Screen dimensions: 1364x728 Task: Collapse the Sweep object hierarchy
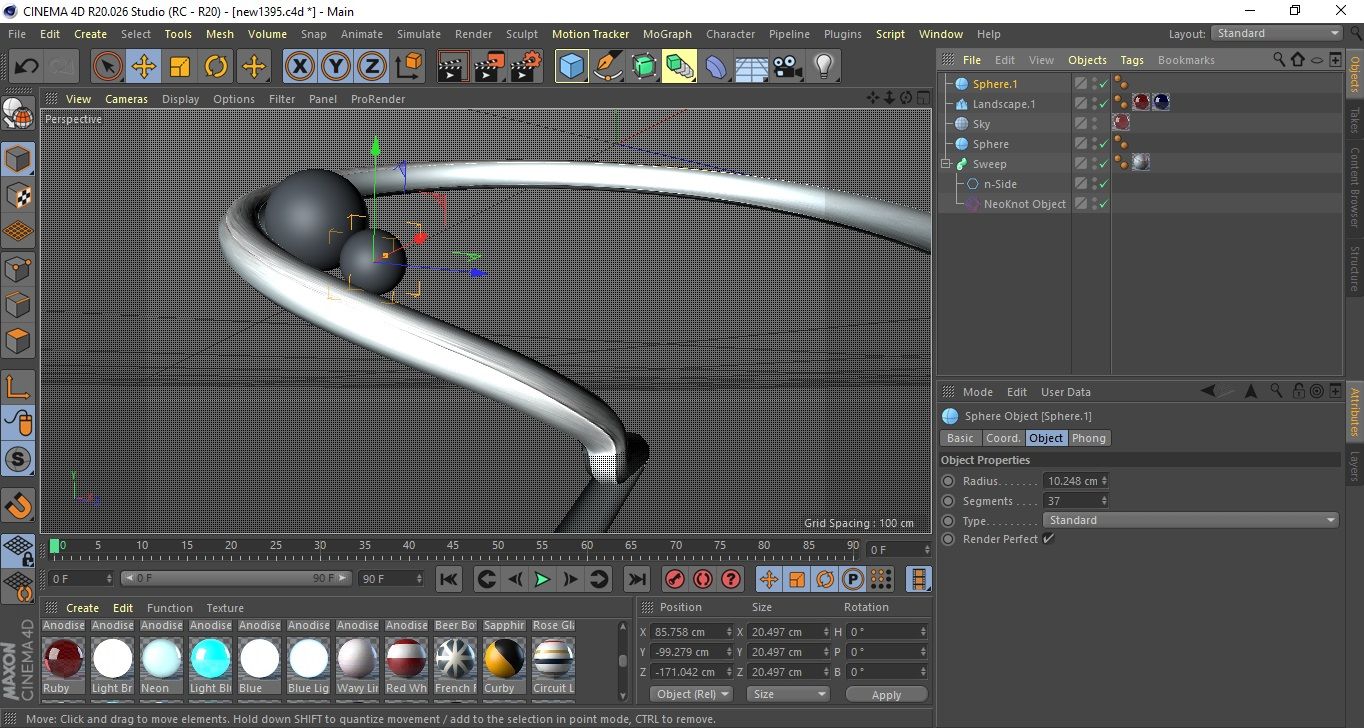[945, 164]
